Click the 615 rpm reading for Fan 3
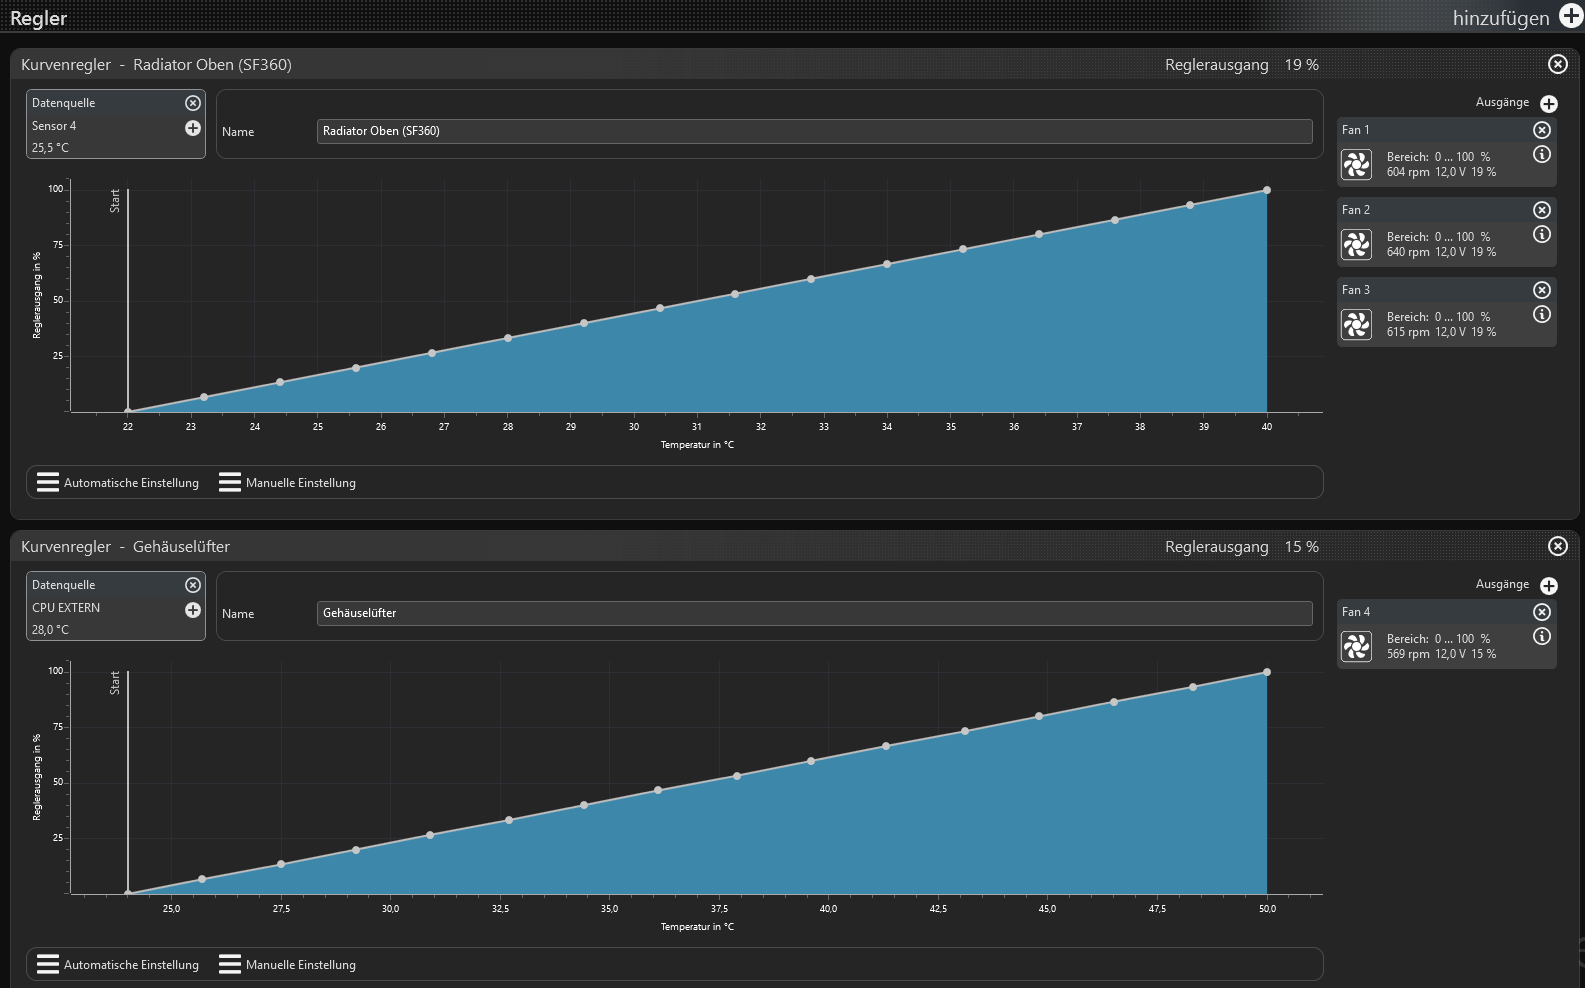The image size is (1585, 988). [1408, 332]
